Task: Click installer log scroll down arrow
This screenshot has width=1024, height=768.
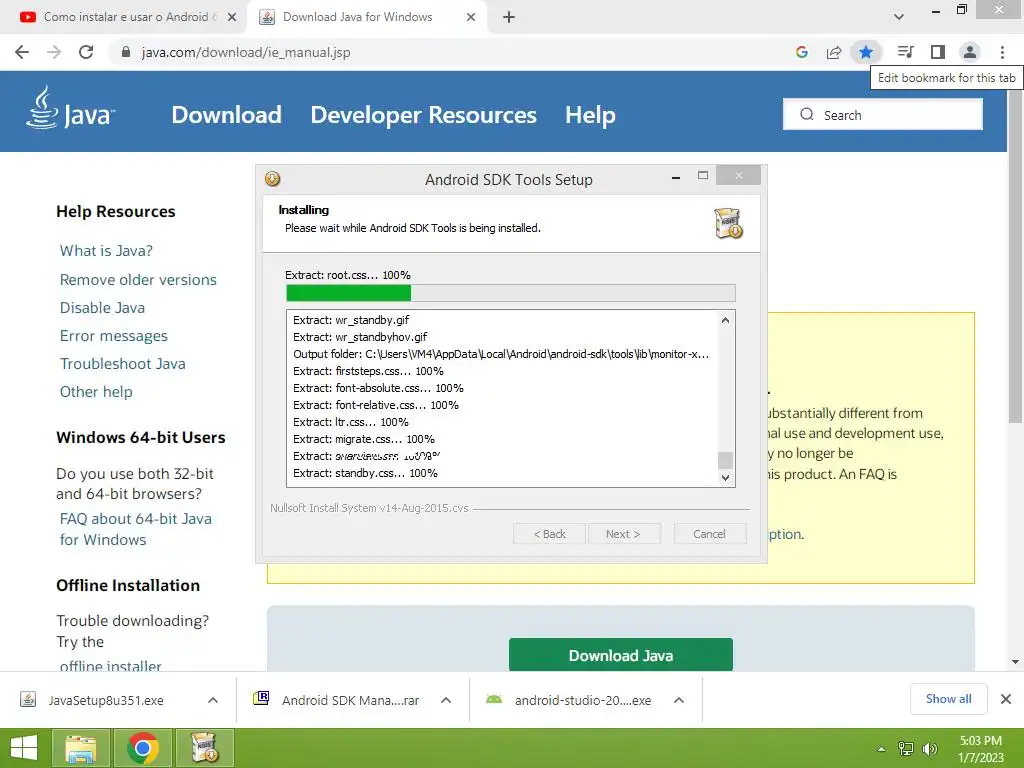Action: (725, 477)
